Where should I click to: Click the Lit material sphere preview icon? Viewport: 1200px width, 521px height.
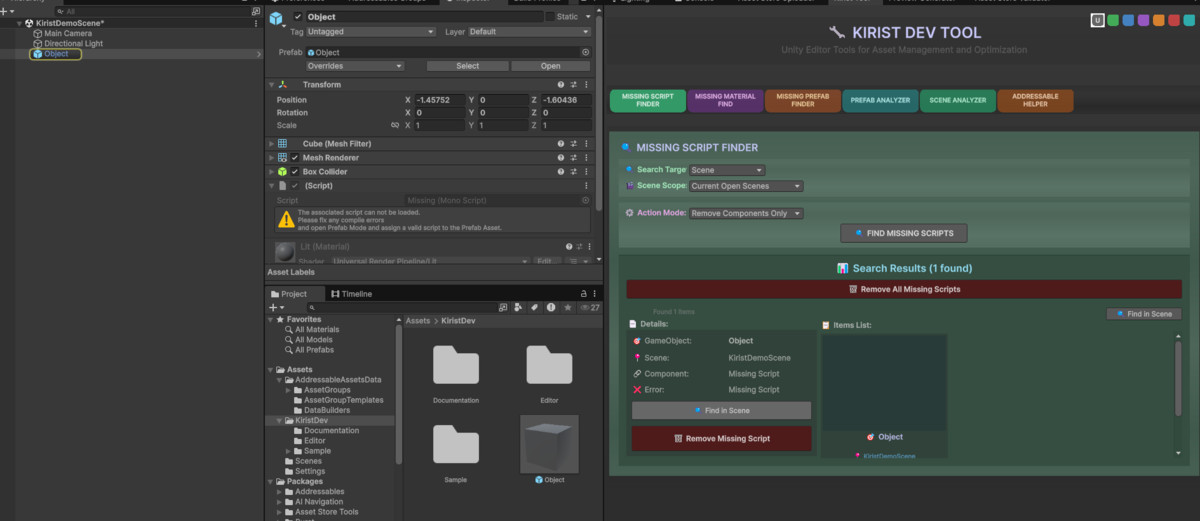(283, 252)
